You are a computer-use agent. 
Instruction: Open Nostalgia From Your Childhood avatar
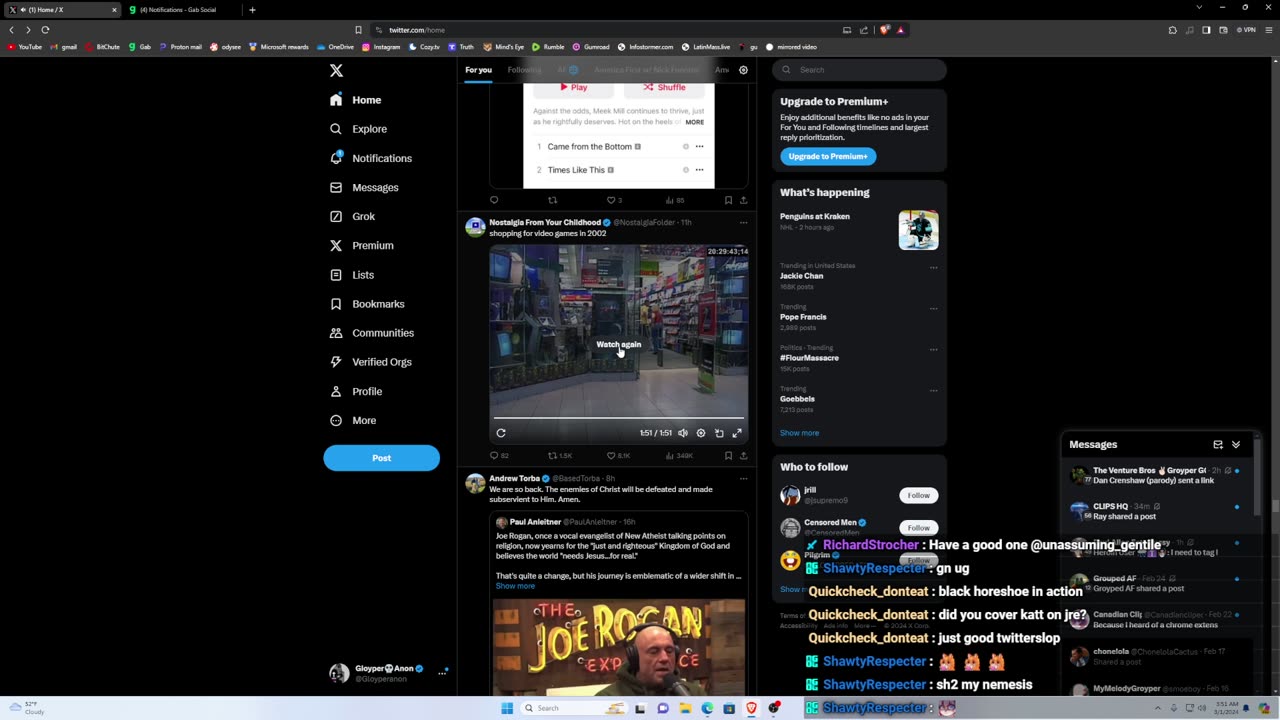475,227
